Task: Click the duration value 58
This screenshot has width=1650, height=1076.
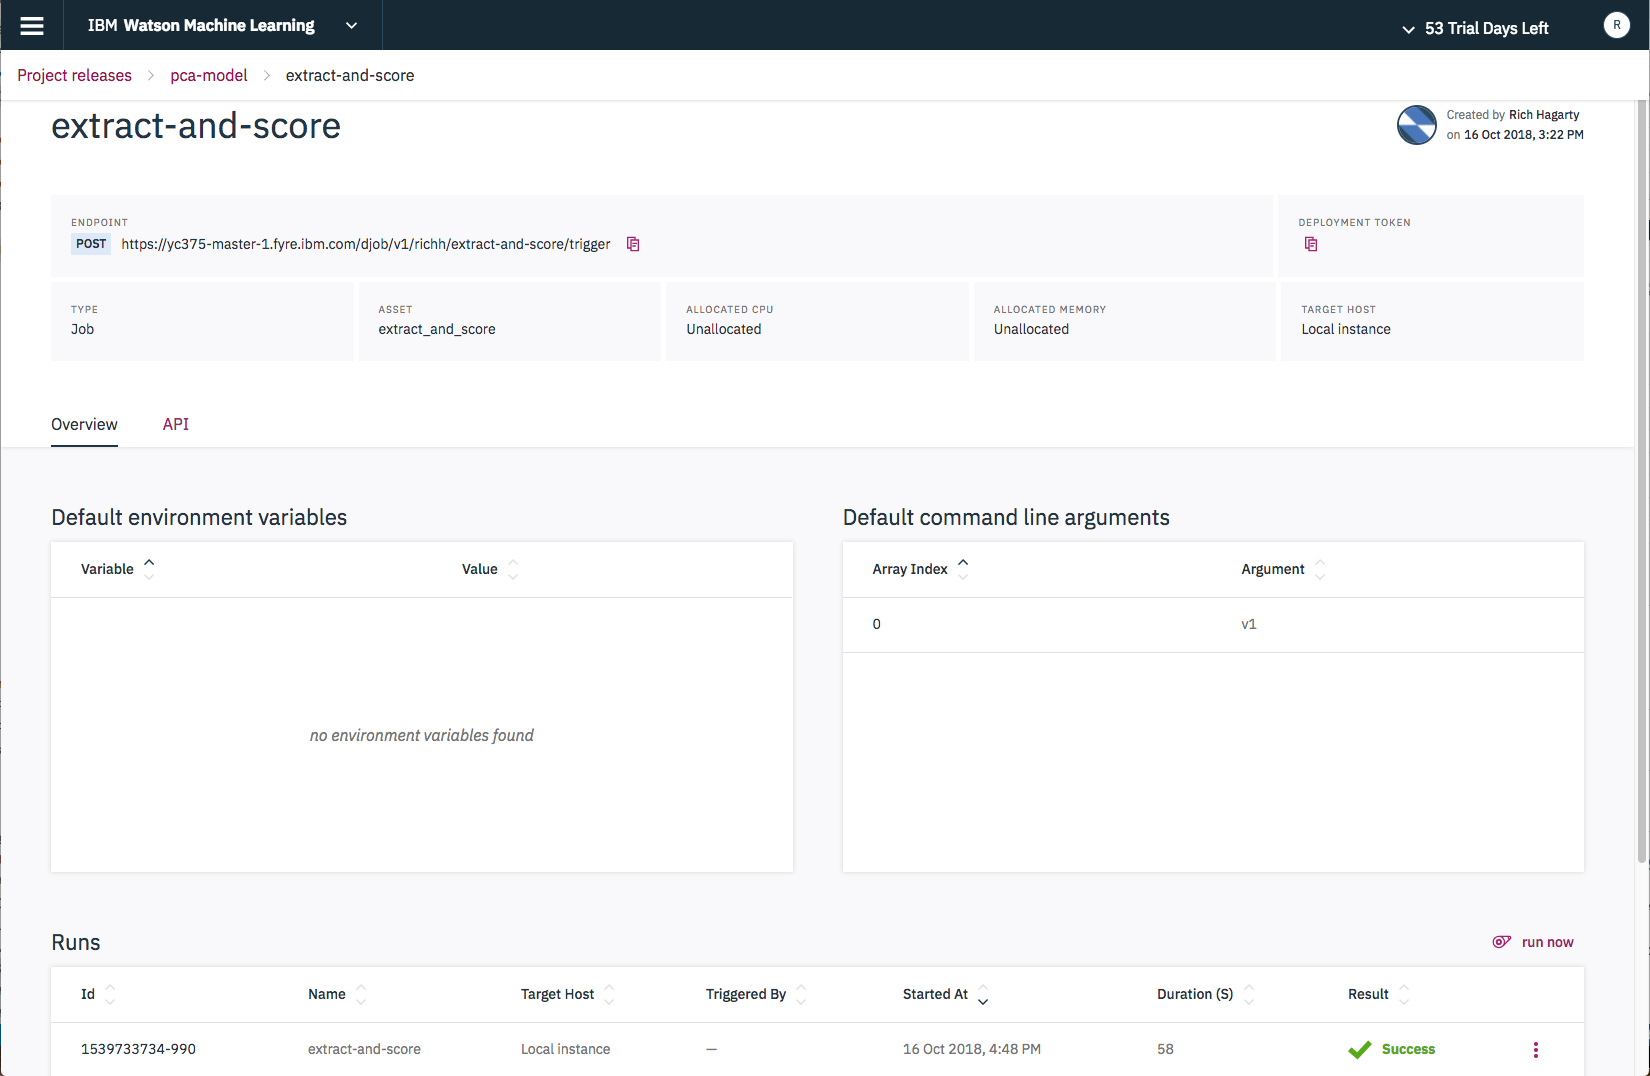Action: pyautogui.click(x=1165, y=1049)
